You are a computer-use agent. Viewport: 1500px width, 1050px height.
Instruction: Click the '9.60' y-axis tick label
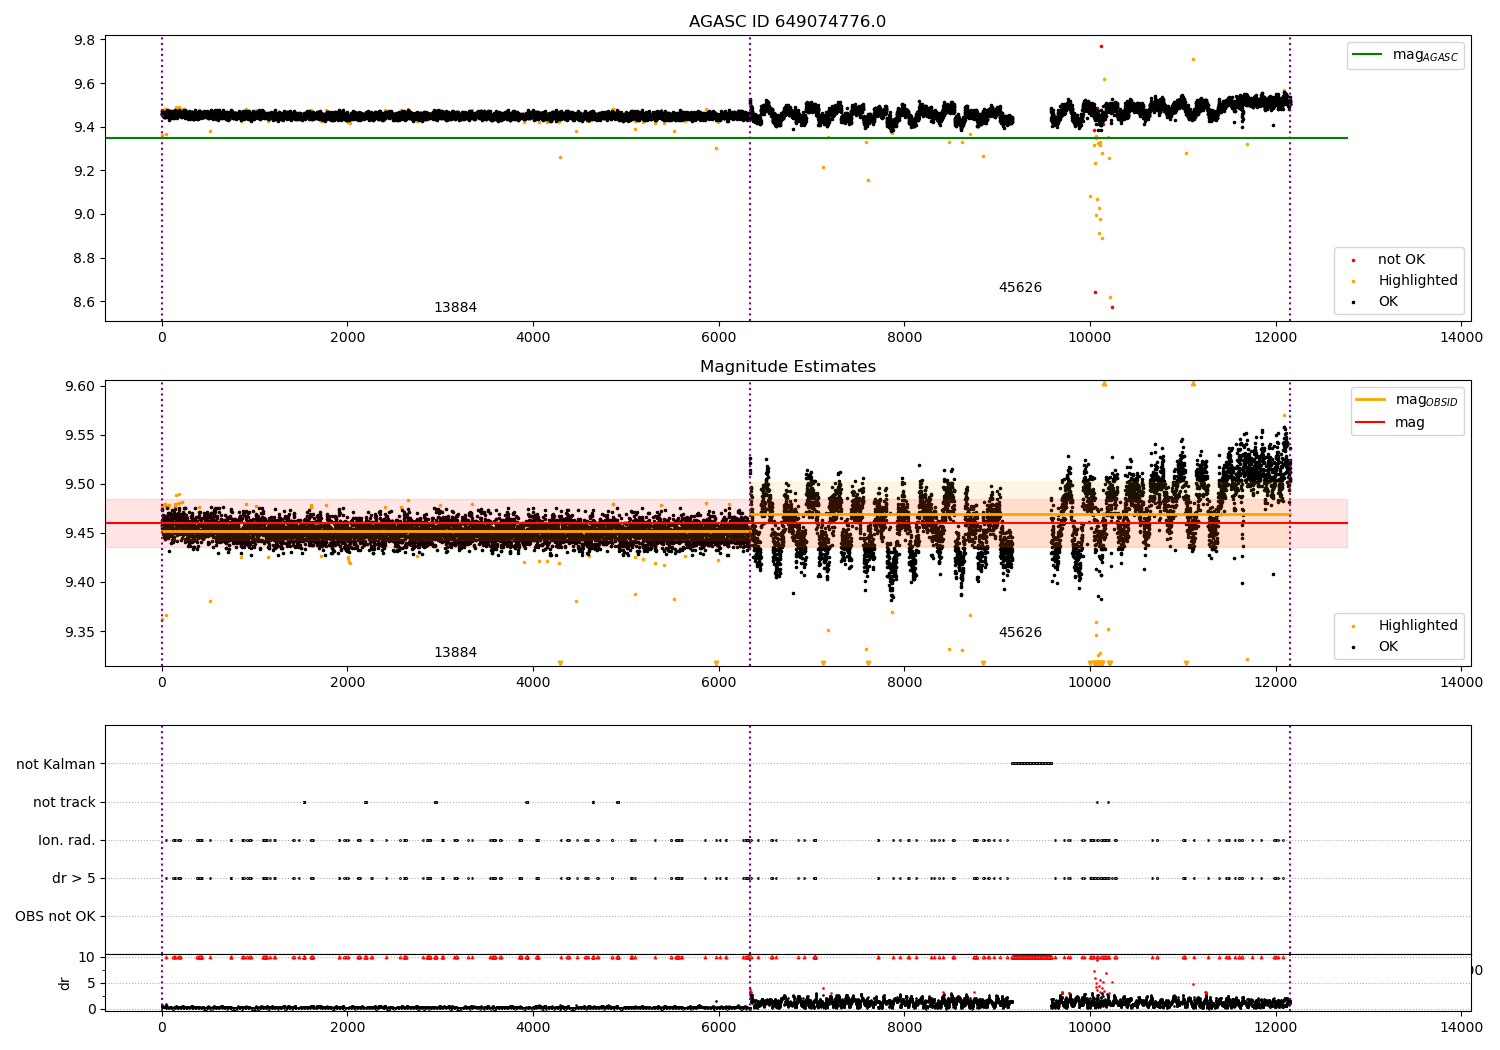coord(81,387)
